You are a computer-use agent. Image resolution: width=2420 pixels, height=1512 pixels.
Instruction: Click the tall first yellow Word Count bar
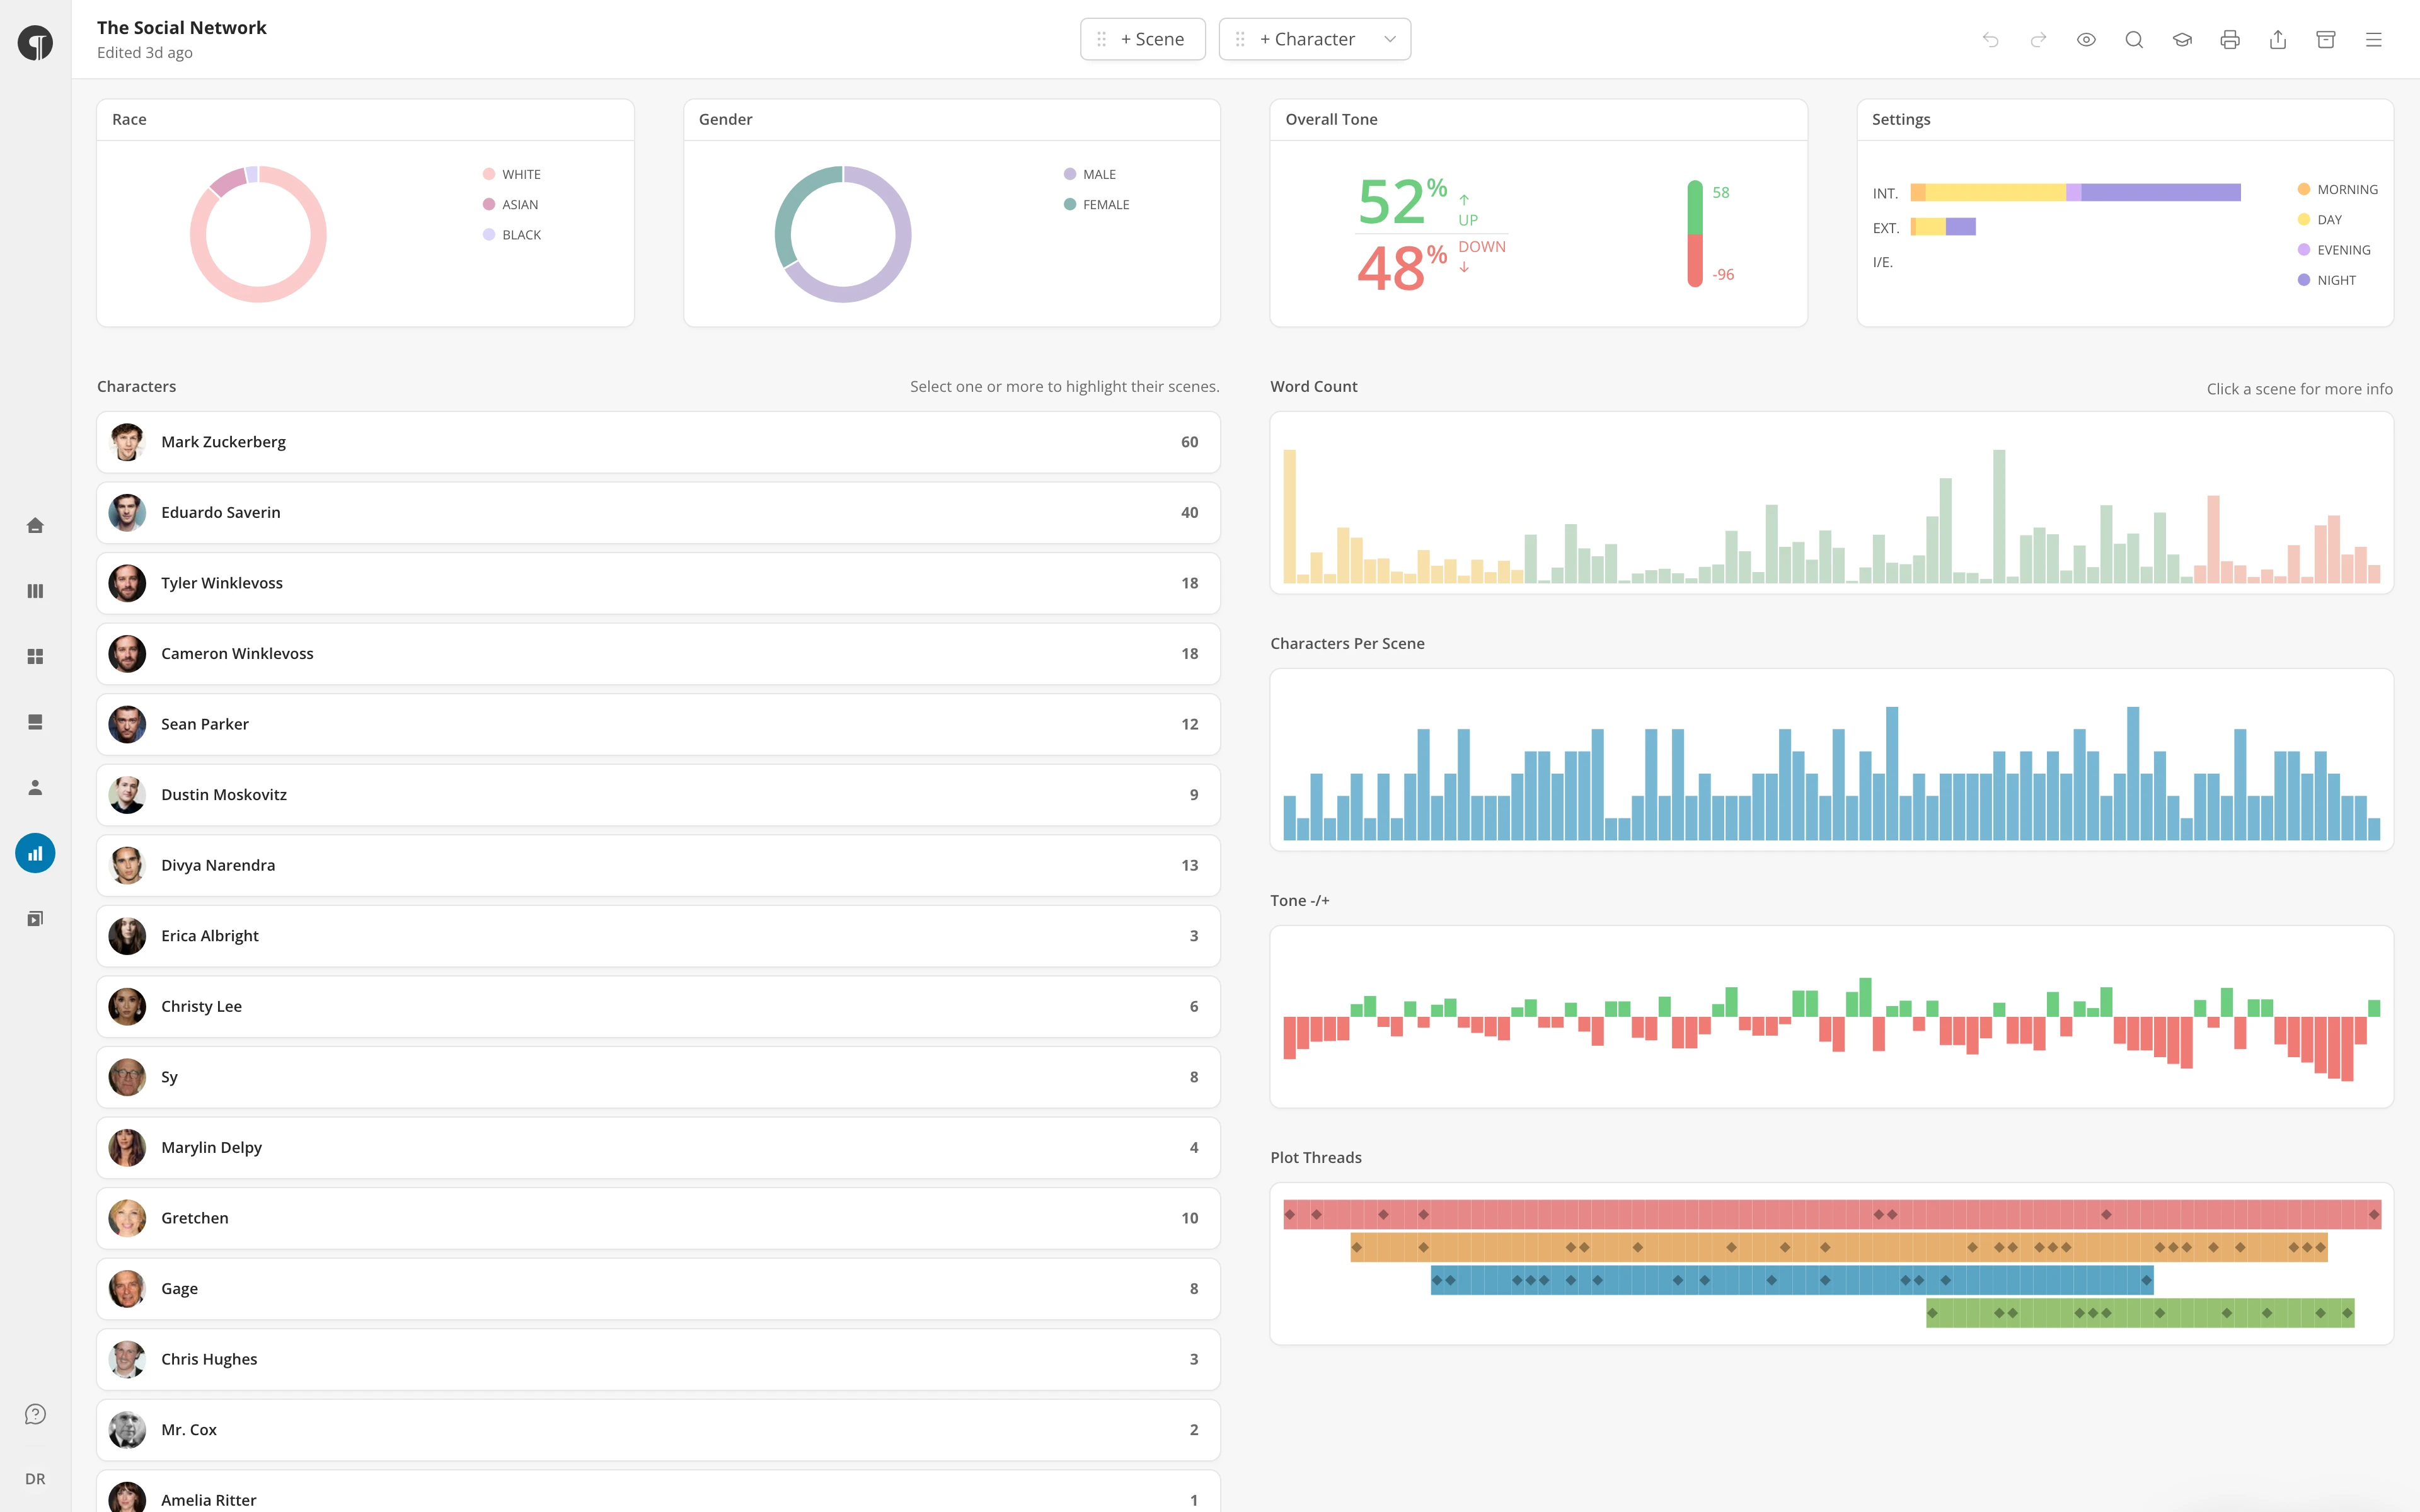point(1290,516)
